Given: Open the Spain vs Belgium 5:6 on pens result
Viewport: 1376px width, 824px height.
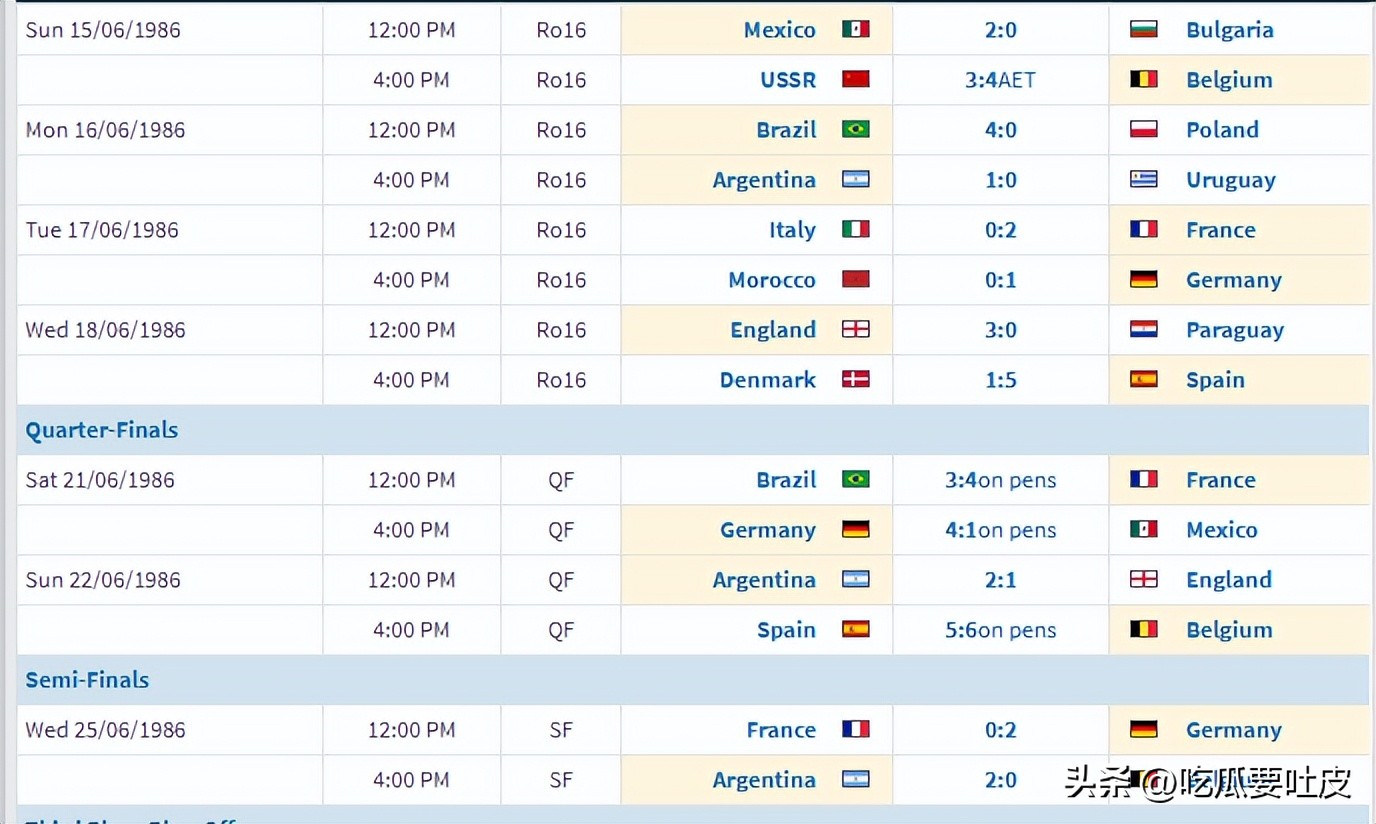Looking at the screenshot, I should click(x=1000, y=630).
